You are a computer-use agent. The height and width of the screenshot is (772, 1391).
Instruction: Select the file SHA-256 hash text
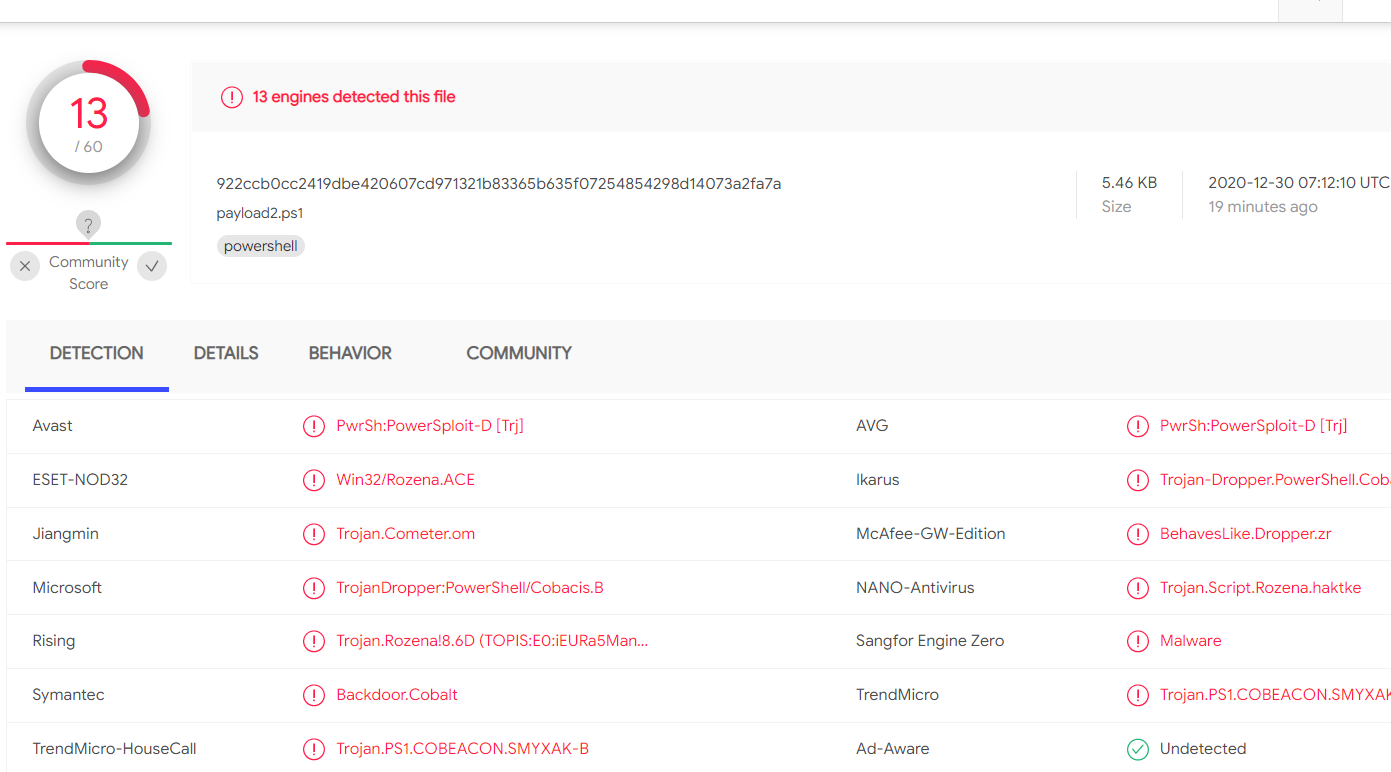click(499, 184)
